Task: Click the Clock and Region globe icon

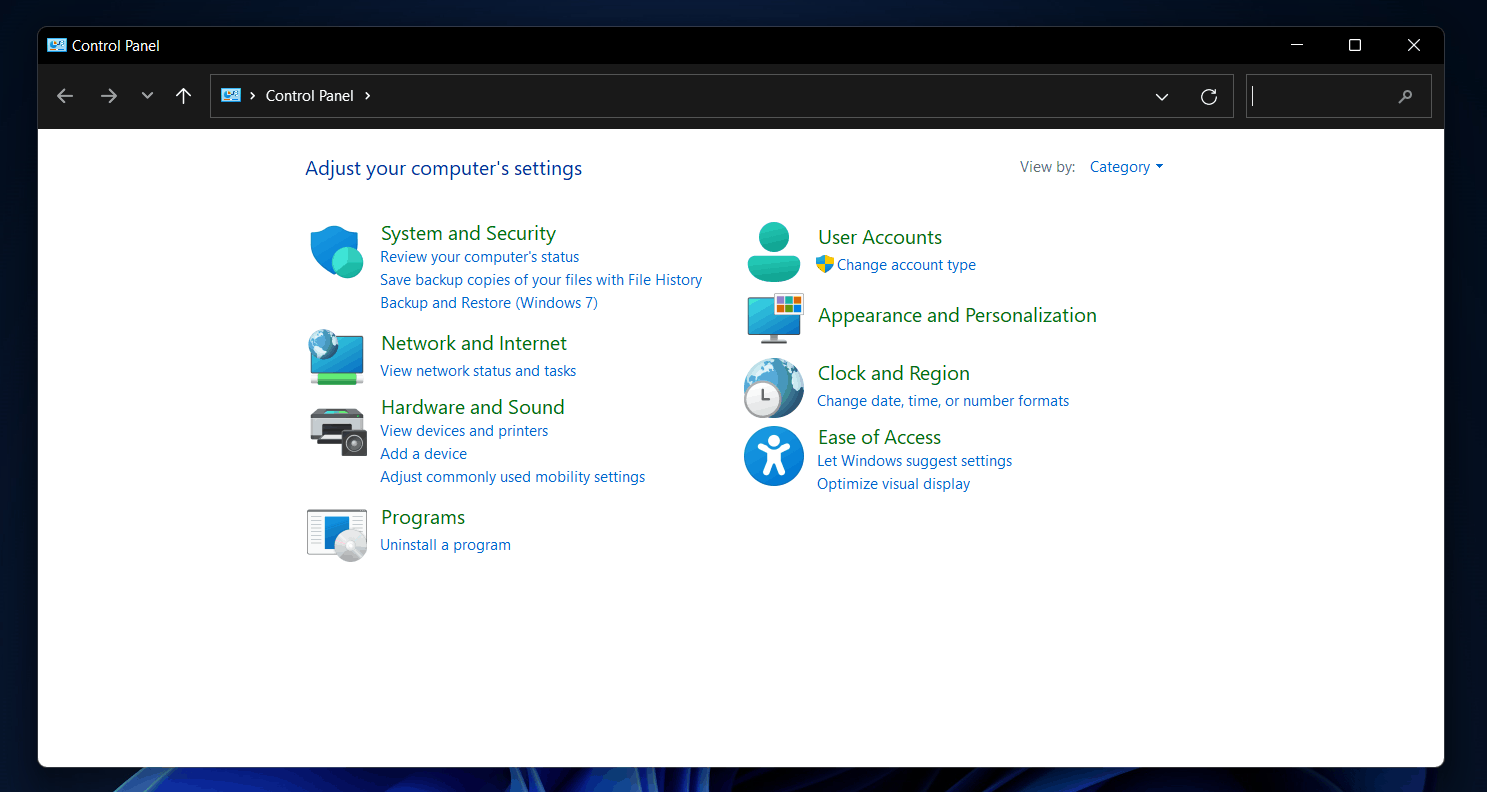Action: tap(773, 388)
